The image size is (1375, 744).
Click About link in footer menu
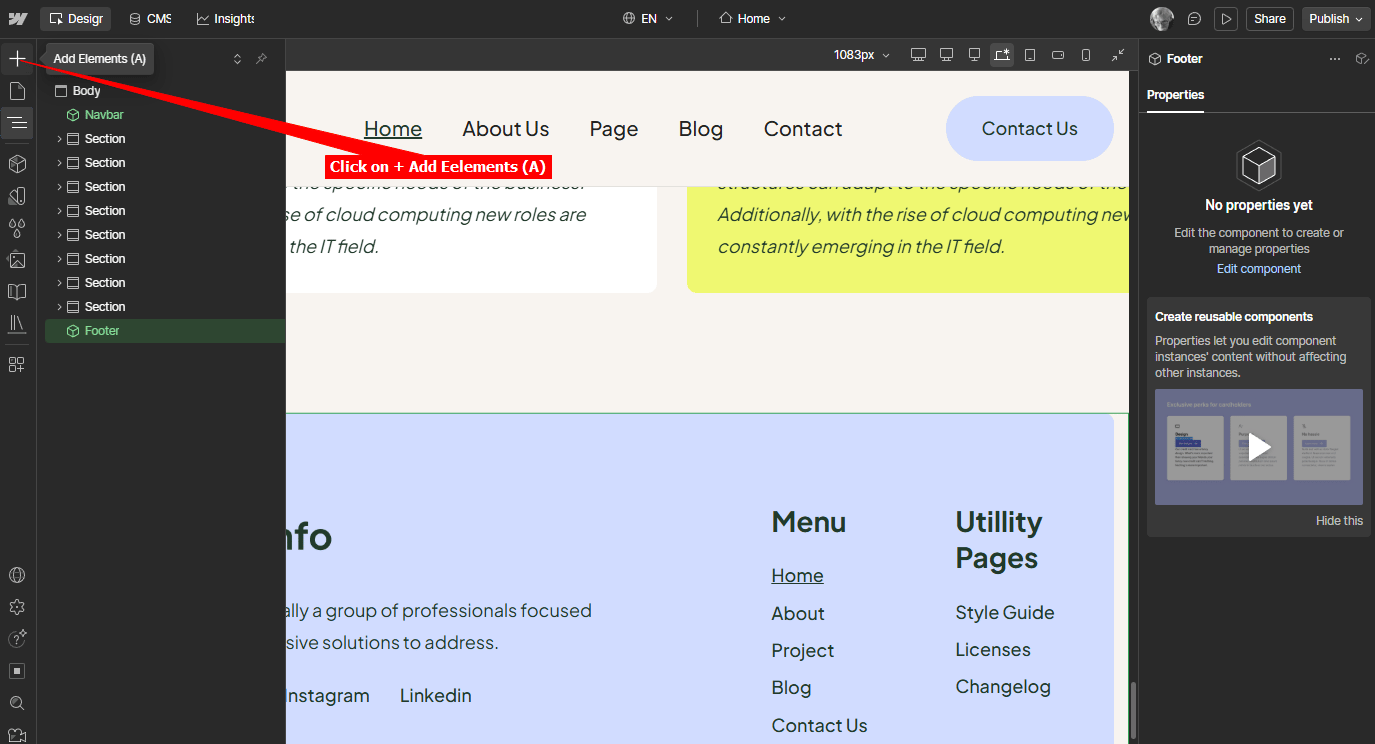click(798, 614)
